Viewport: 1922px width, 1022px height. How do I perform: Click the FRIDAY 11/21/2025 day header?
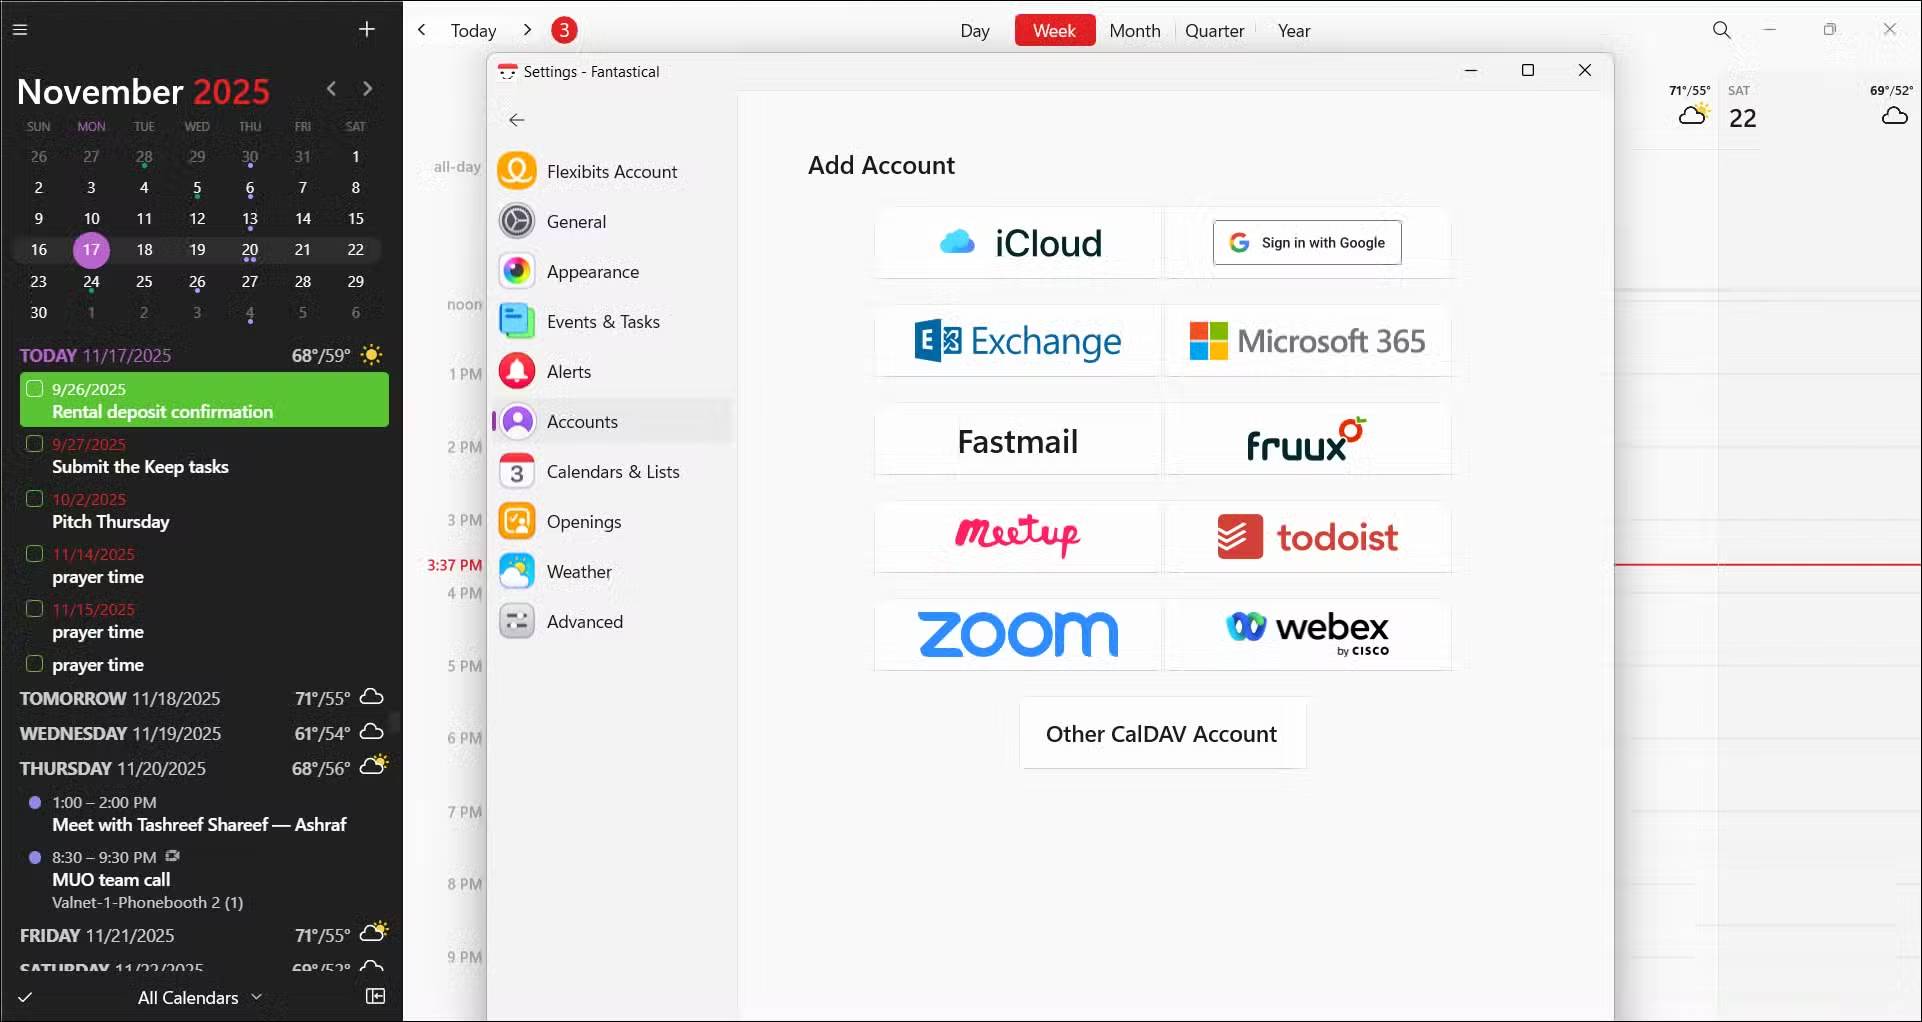click(x=203, y=935)
